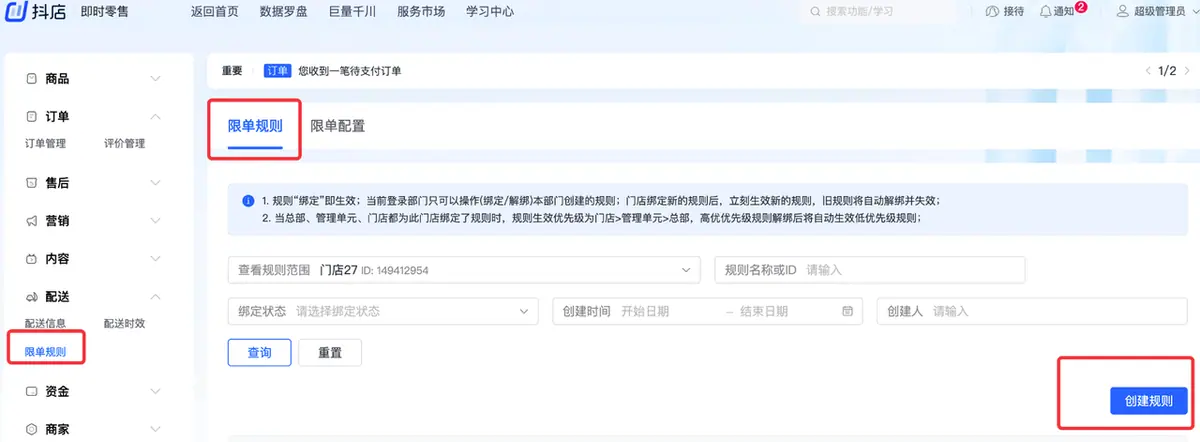
Task: Open 配送信息 in sidebar
Action: [45, 324]
